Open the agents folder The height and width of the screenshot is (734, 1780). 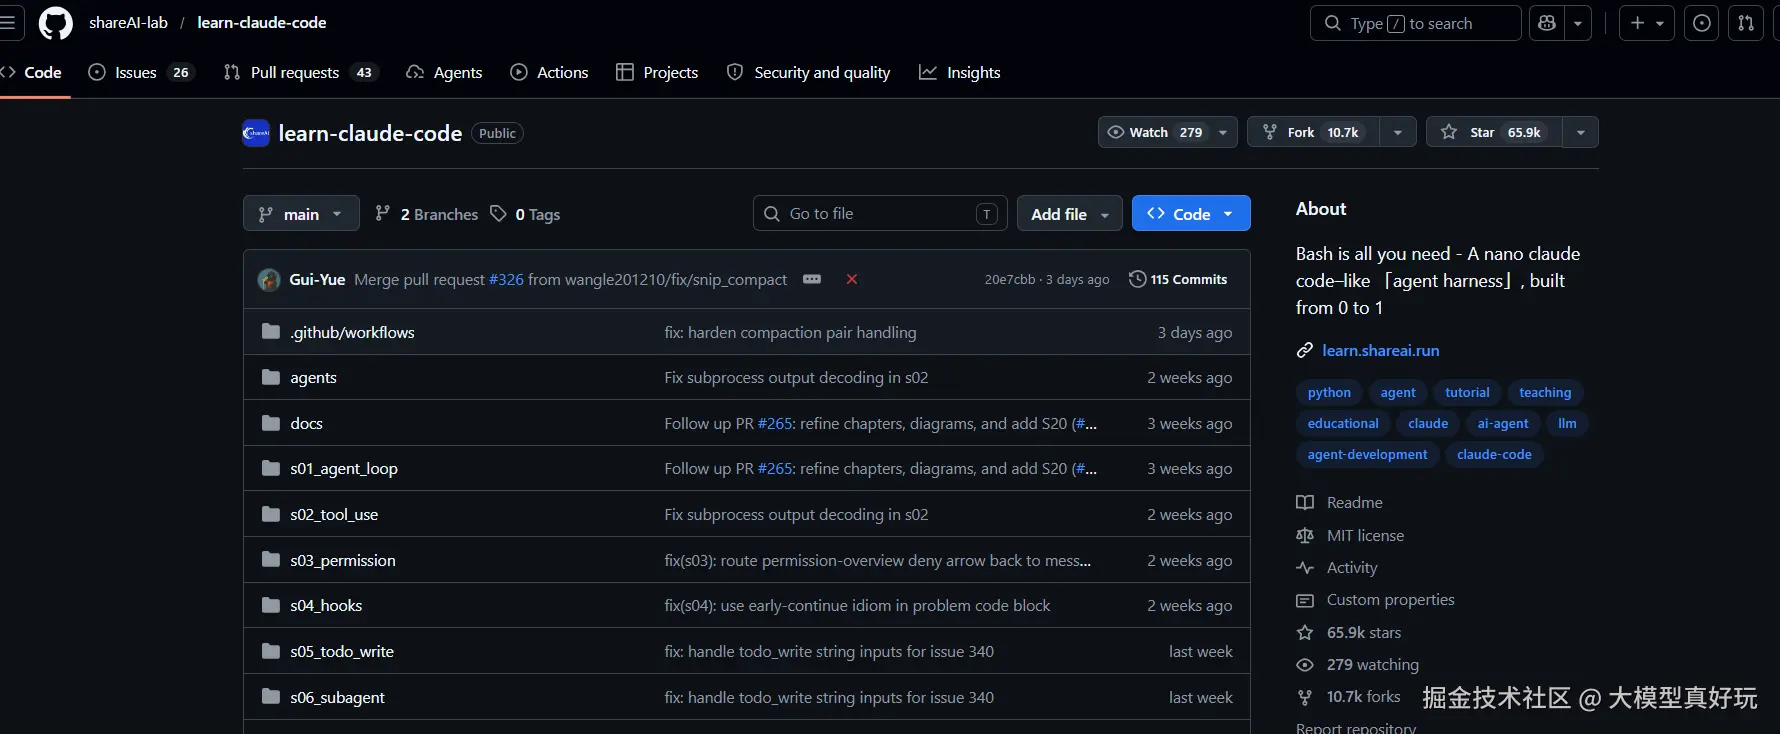(313, 378)
